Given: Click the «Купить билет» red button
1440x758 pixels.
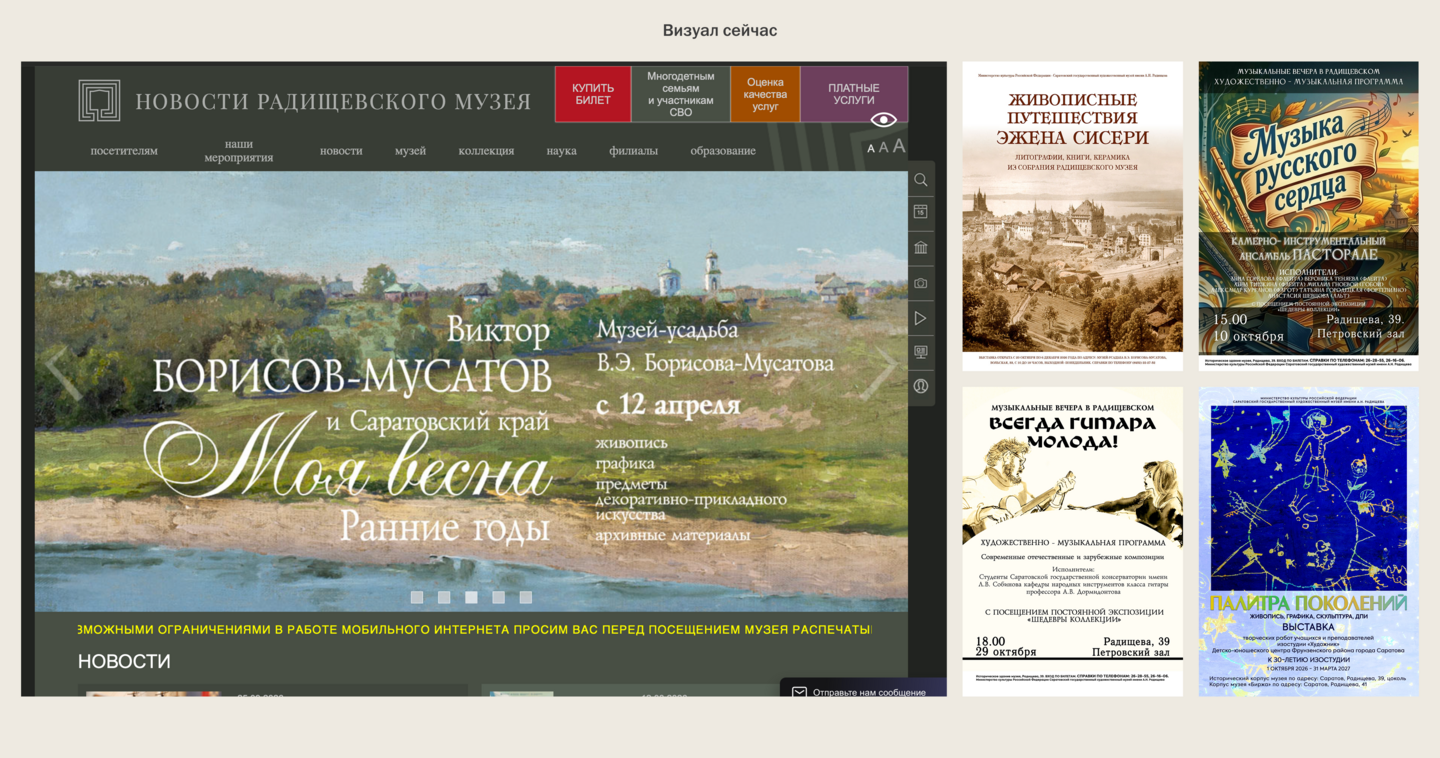Looking at the screenshot, I should click(x=593, y=94).
